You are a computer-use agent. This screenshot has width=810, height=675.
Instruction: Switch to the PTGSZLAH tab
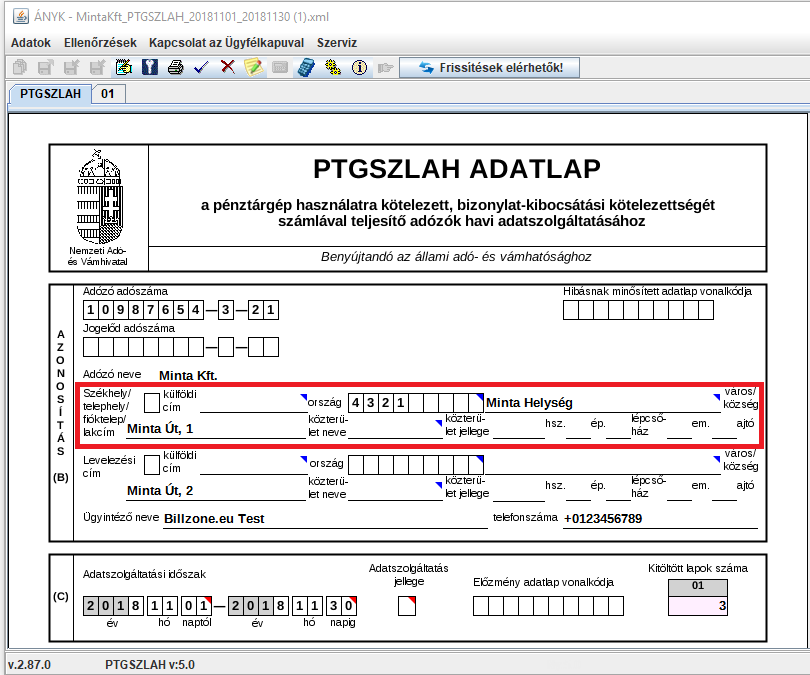coord(50,94)
